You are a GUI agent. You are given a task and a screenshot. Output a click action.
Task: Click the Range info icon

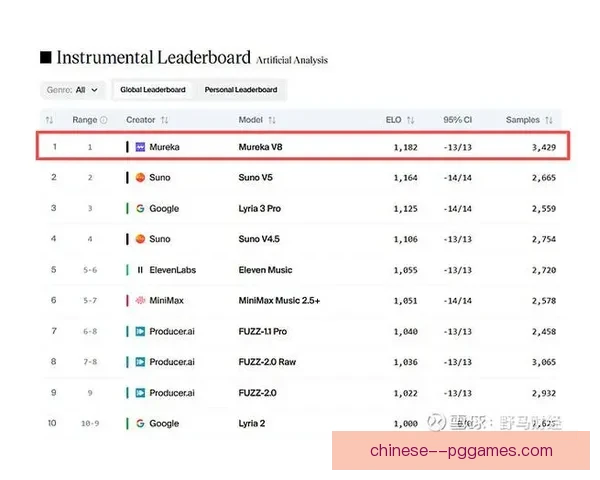tap(104, 120)
